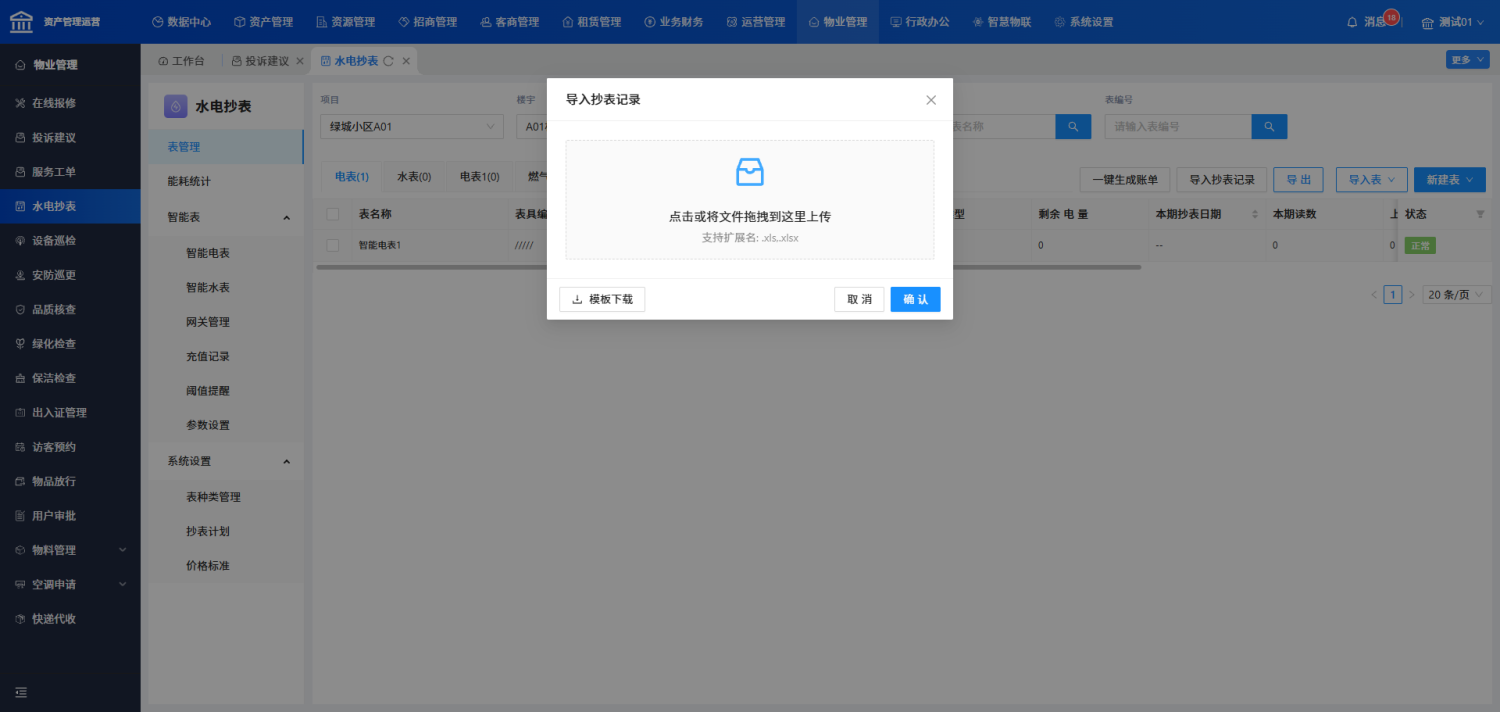
Task: Click the 确认 button in dialog
Action: (915, 299)
